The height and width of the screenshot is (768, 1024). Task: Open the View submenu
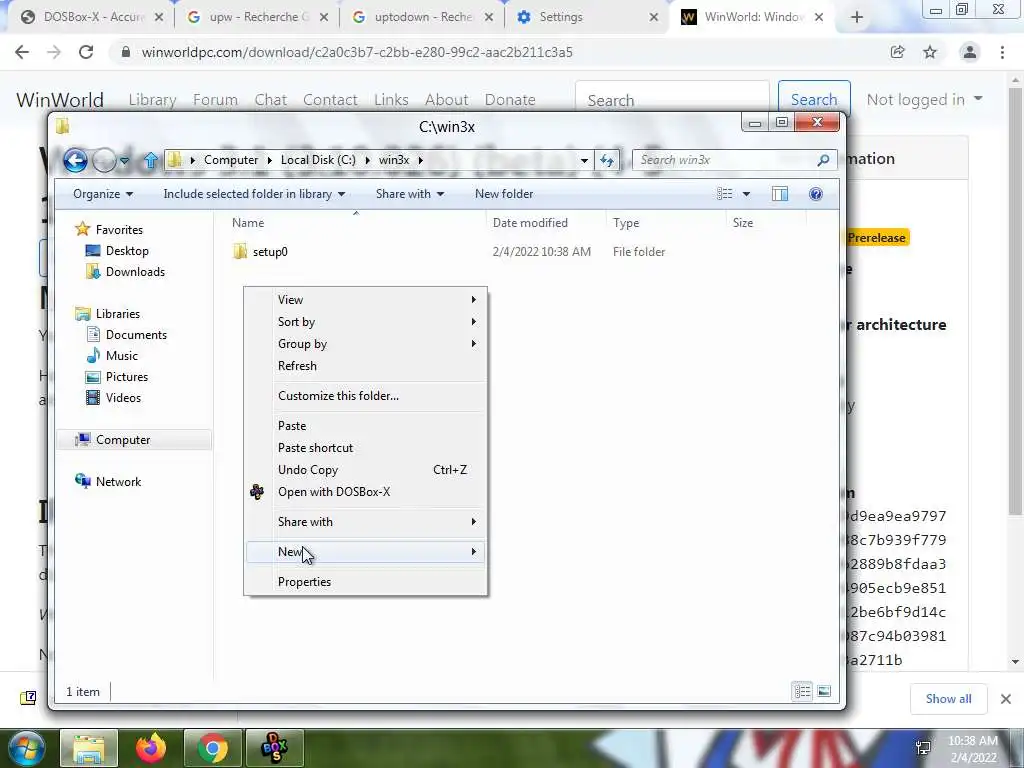click(x=366, y=300)
